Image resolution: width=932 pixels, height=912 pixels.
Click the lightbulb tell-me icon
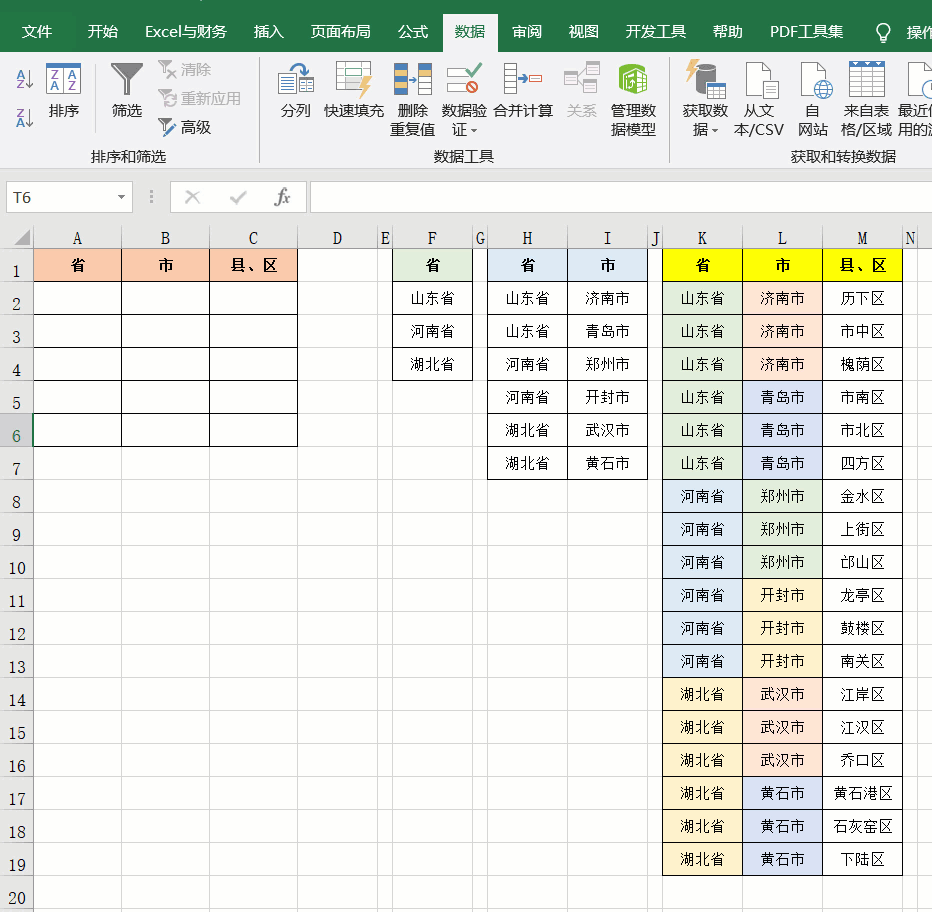(883, 32)
